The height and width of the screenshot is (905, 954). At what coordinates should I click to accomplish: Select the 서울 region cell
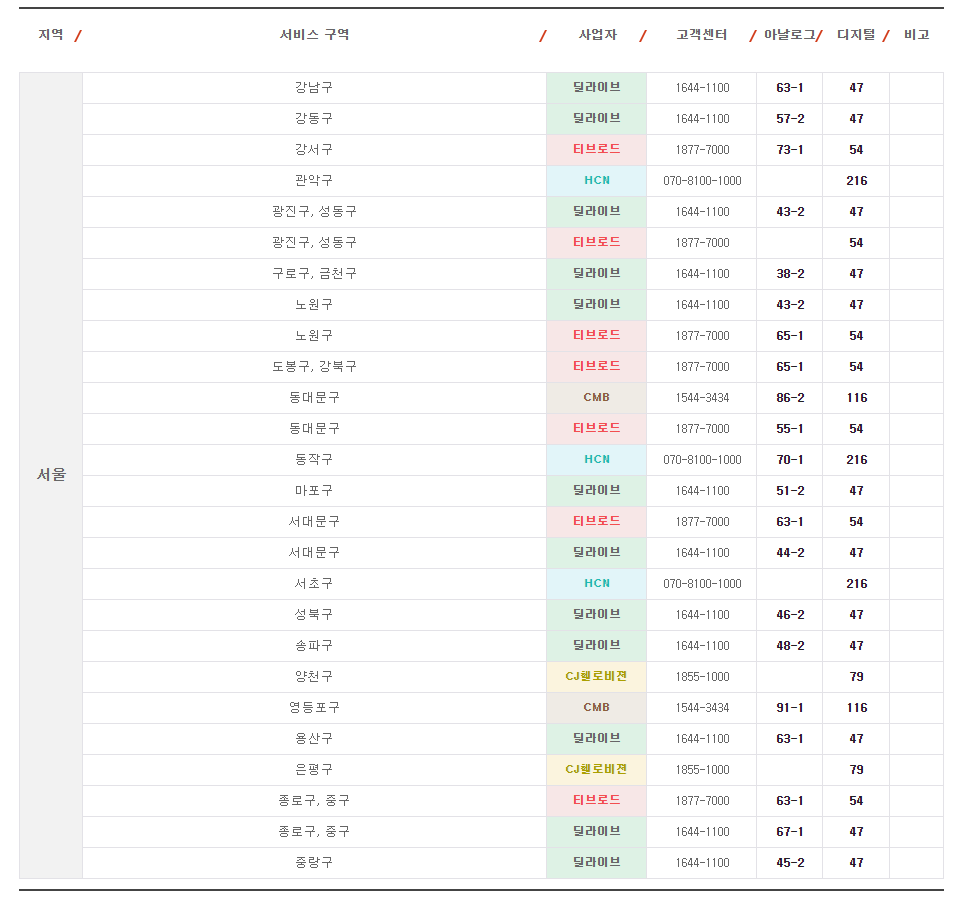point(51,475)
